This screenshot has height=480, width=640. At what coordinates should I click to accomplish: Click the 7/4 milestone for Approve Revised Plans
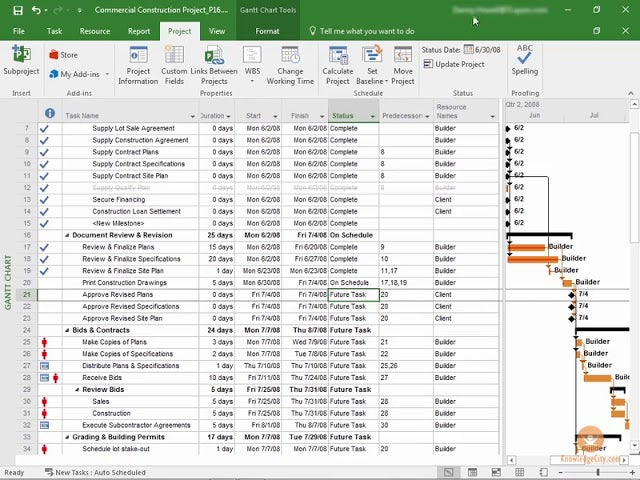pyautogui.click(x=572, y=295)
